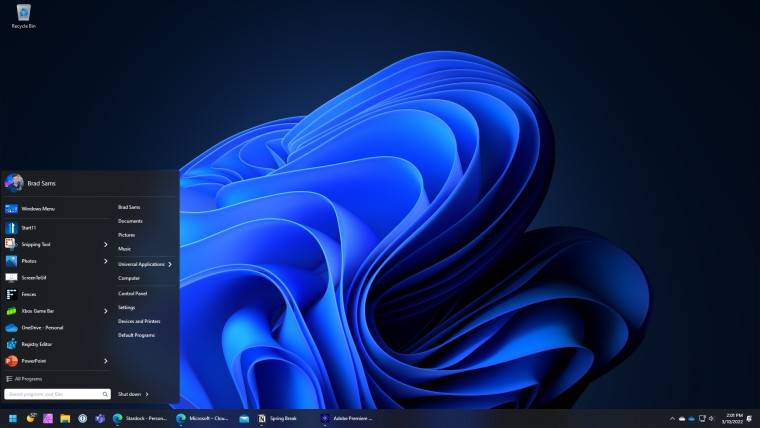Expand the Xbox Game Bar jump list arrow

[x=106, y=311]
